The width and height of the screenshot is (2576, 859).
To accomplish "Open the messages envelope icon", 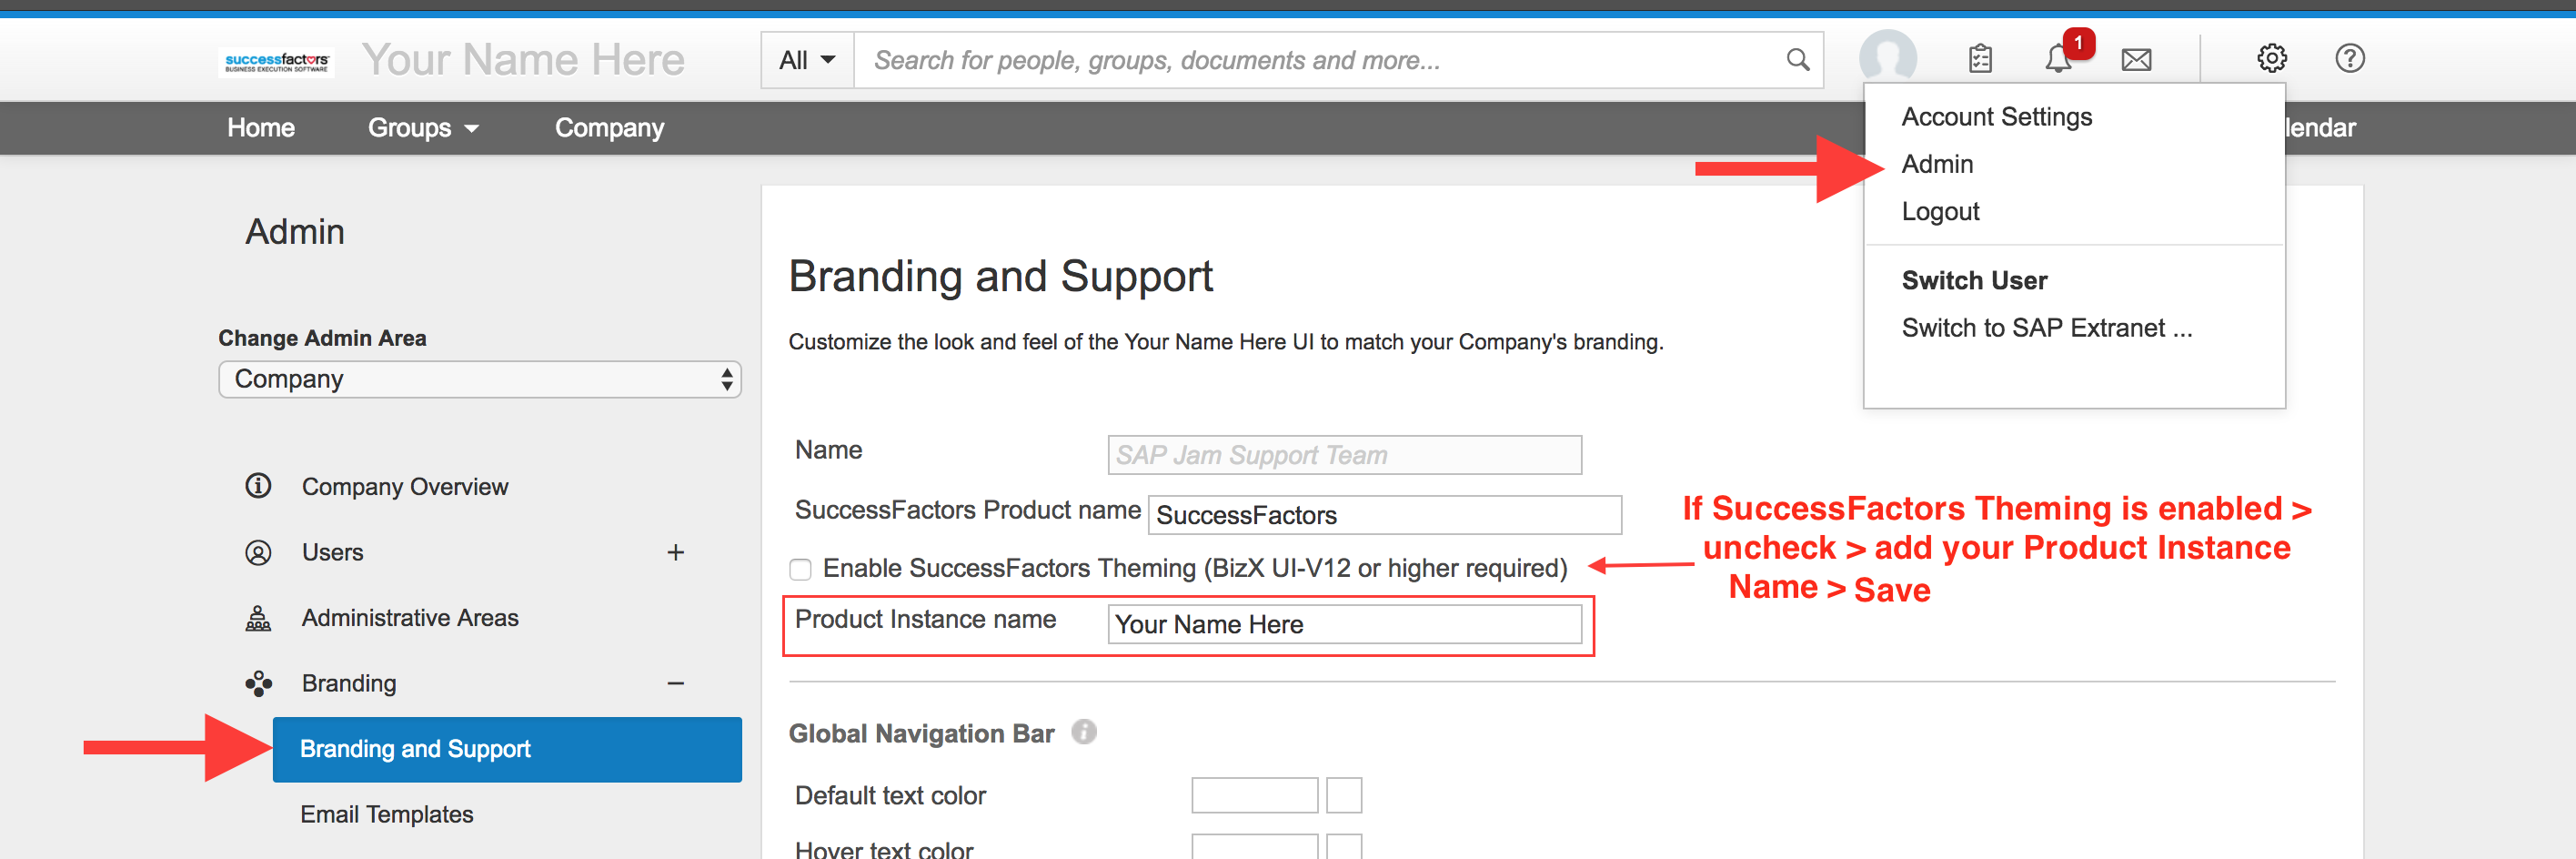I will (x=2136, y=60).
